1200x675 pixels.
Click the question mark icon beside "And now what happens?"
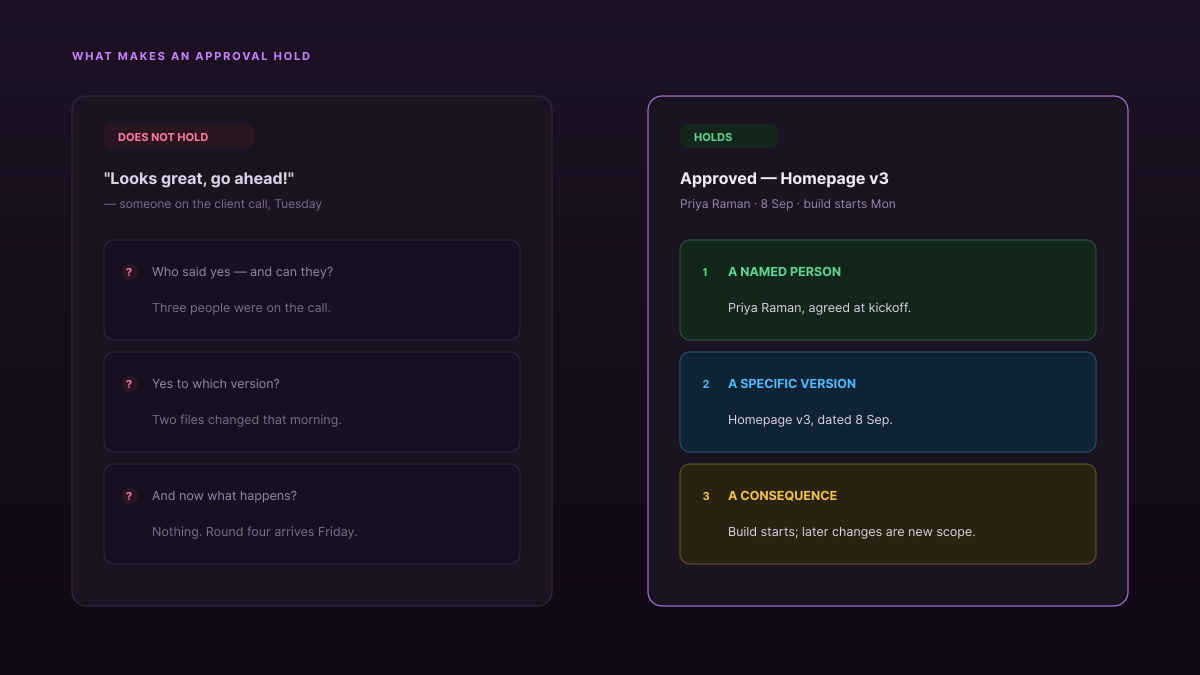(x=129, y=496)
